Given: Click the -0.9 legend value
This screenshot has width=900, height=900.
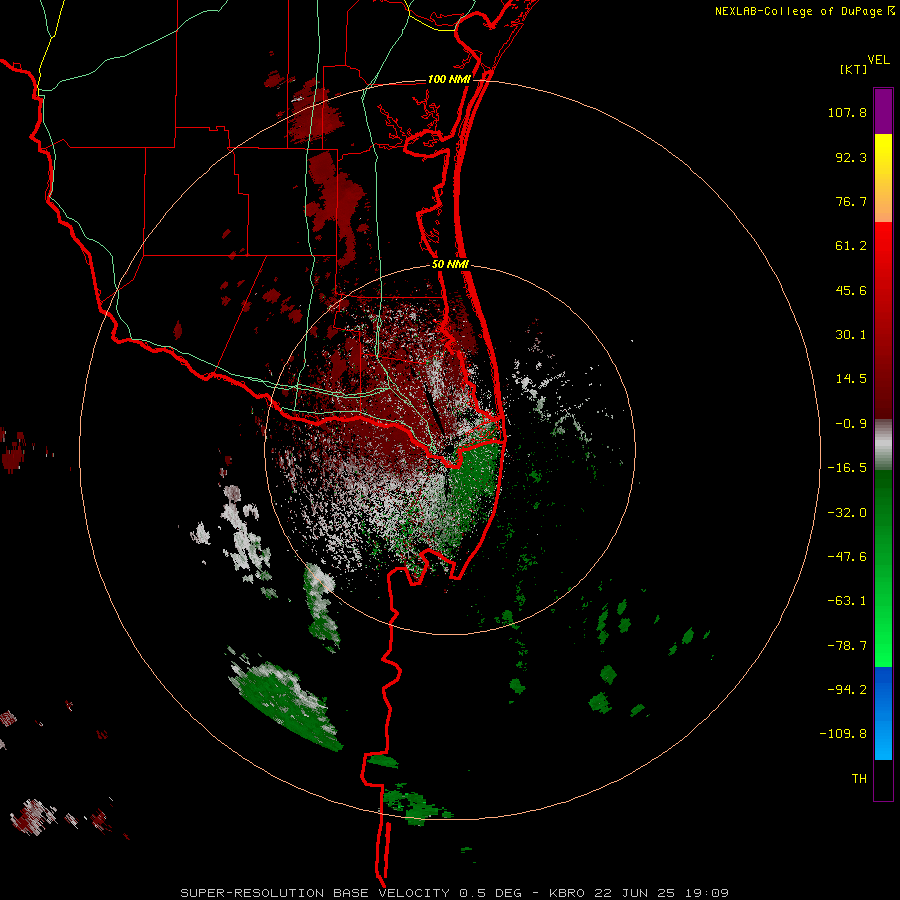Looking at the screenshot, I should (x=851, y=424).
